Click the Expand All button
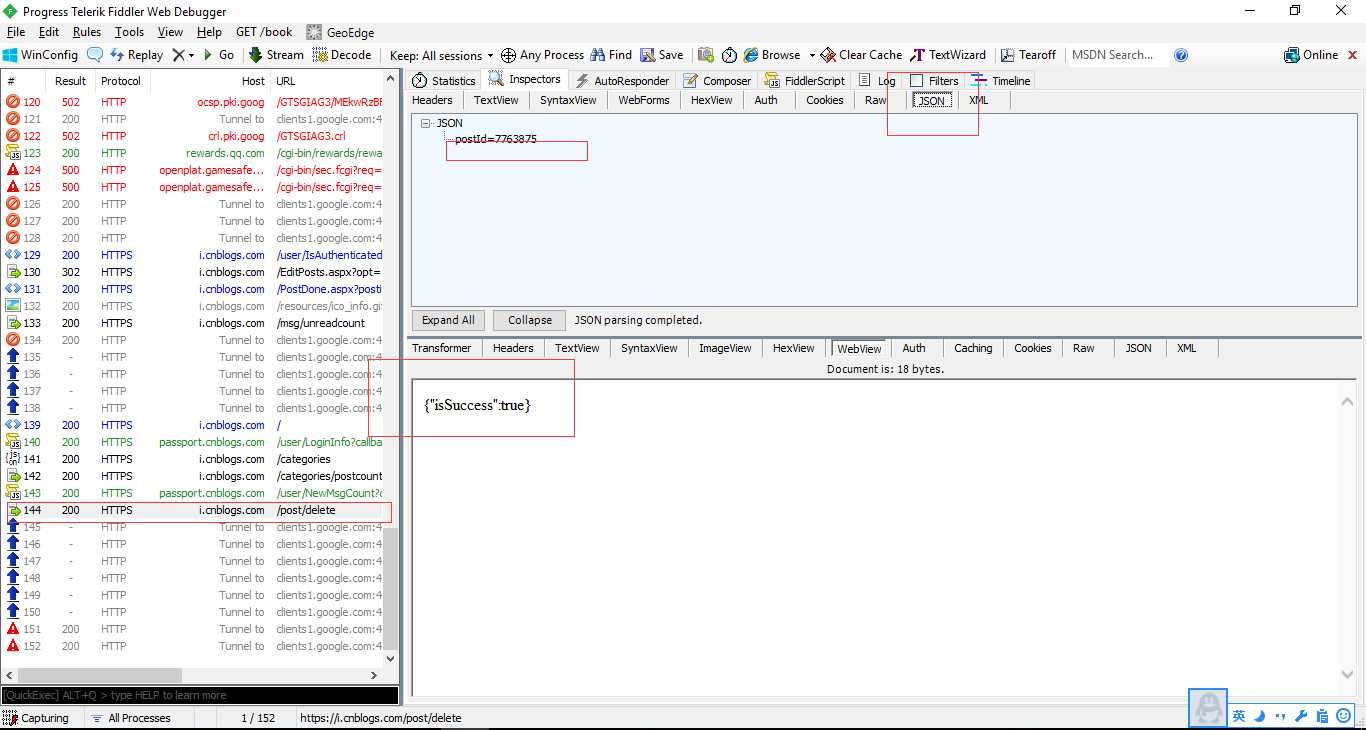 click(x=448, y=320)
